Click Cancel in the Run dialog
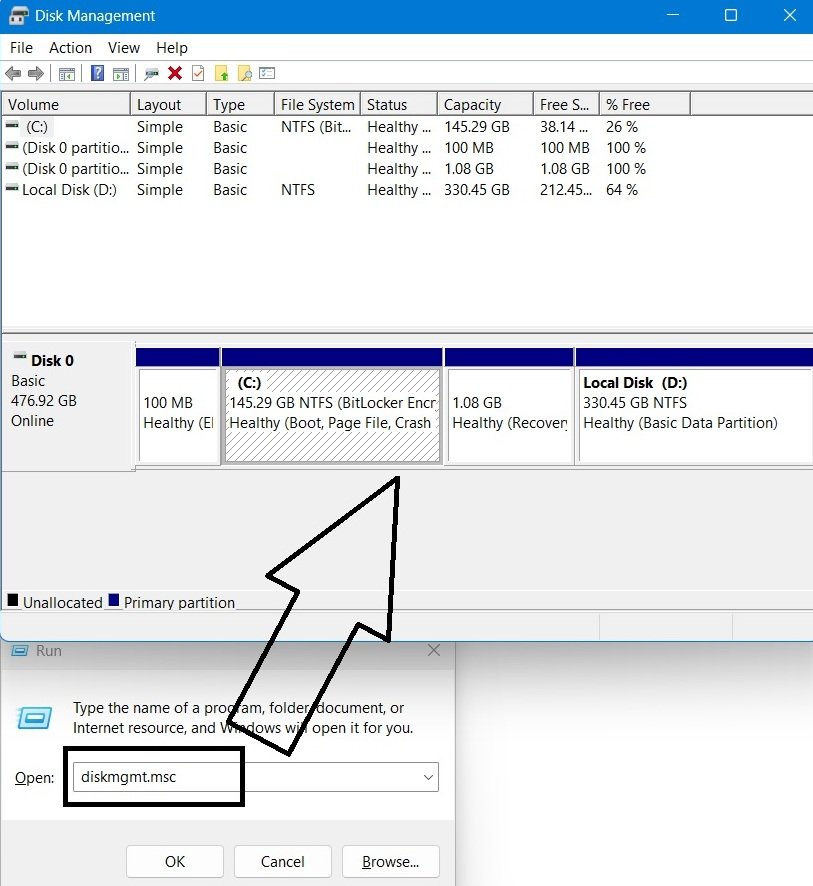Screen dimensions: 813x886 [282, 862]
